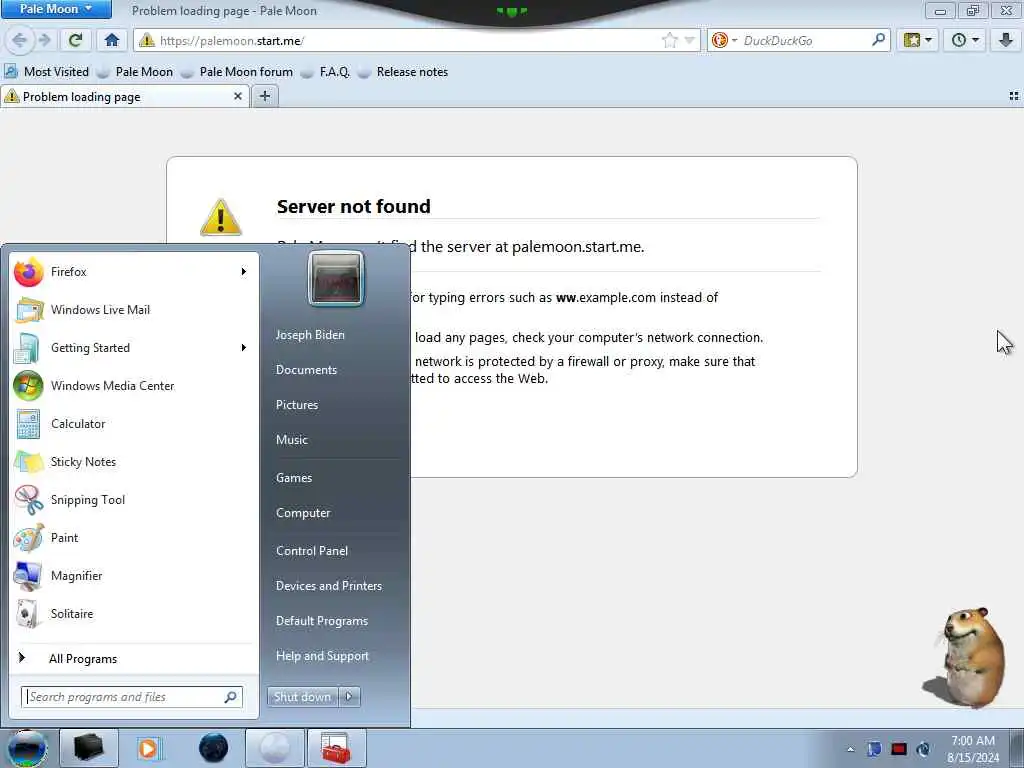Viewport: 1024px width, 768px height.
Task: Open a new tab with plus button
Action: [264, 96]
